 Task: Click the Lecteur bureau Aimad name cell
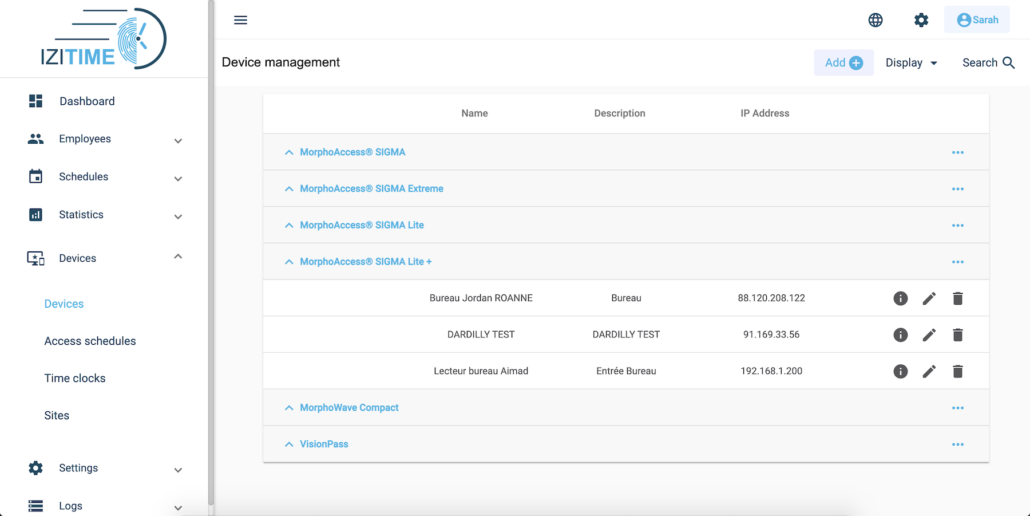[x=481, y=371]
